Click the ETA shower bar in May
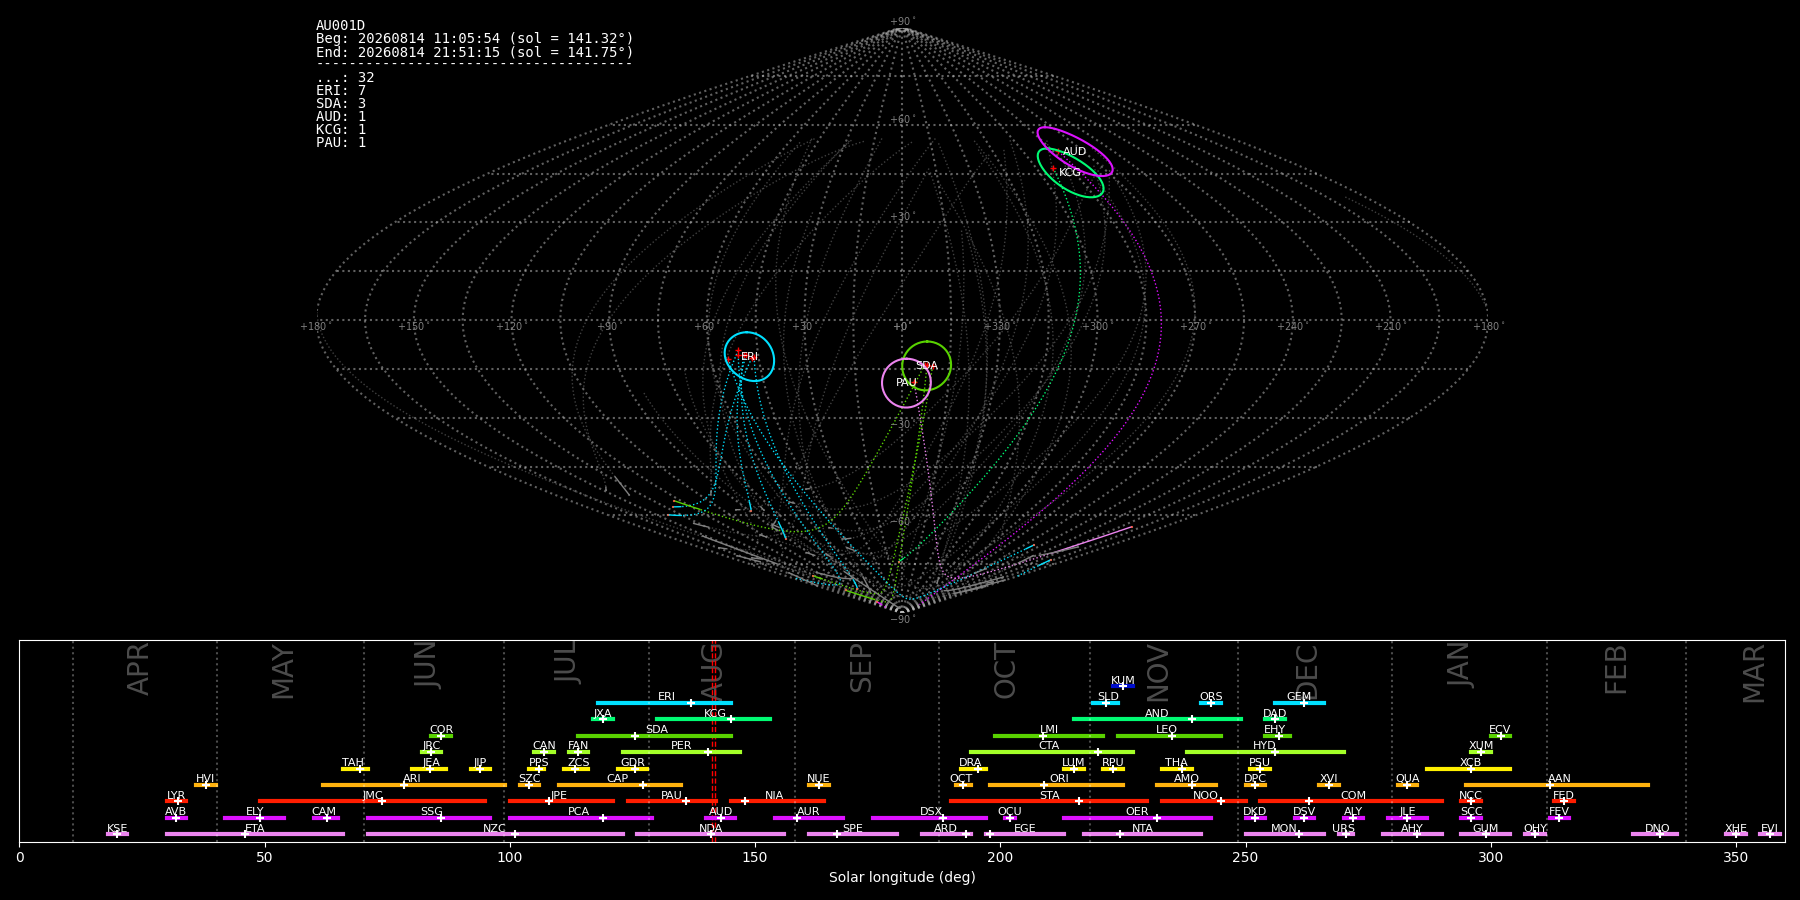The image size is (1800, 900). [255, 834]
